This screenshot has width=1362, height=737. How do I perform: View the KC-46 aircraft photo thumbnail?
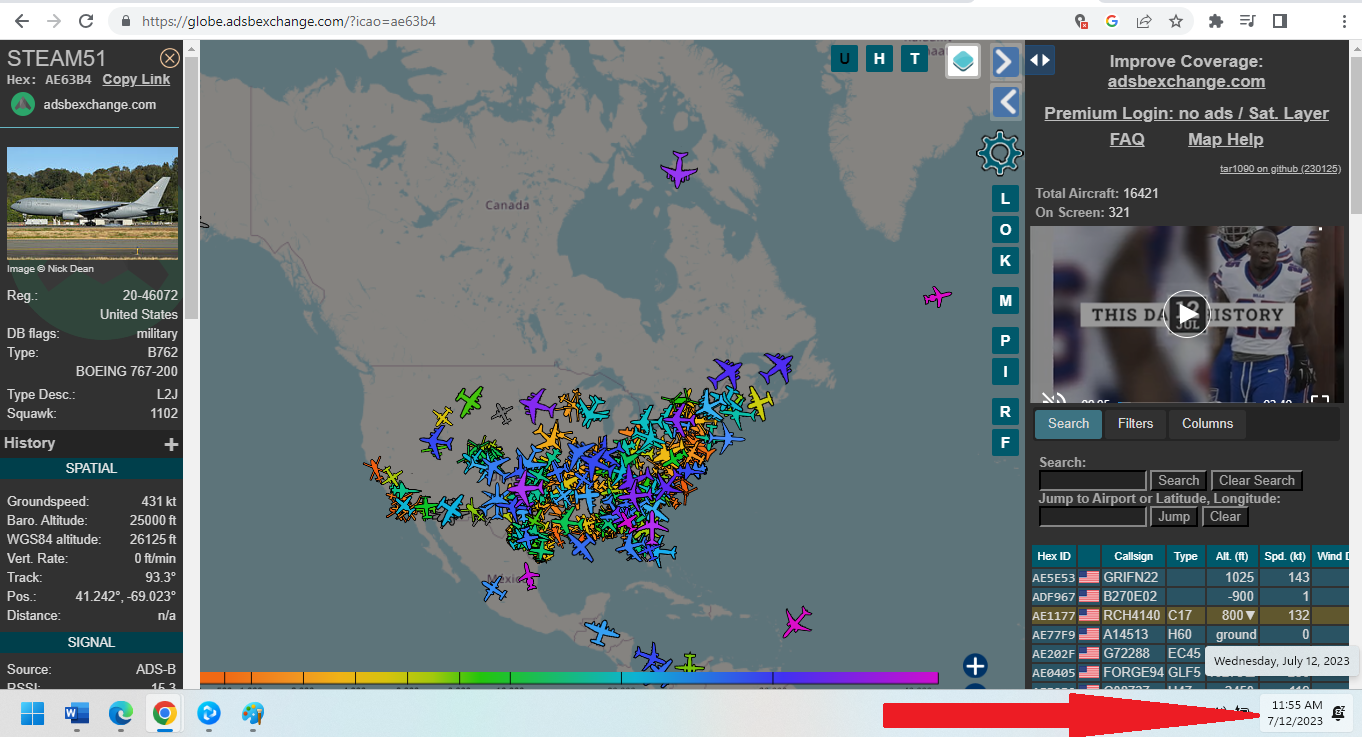pyautogui.click(x=92, y=203)
